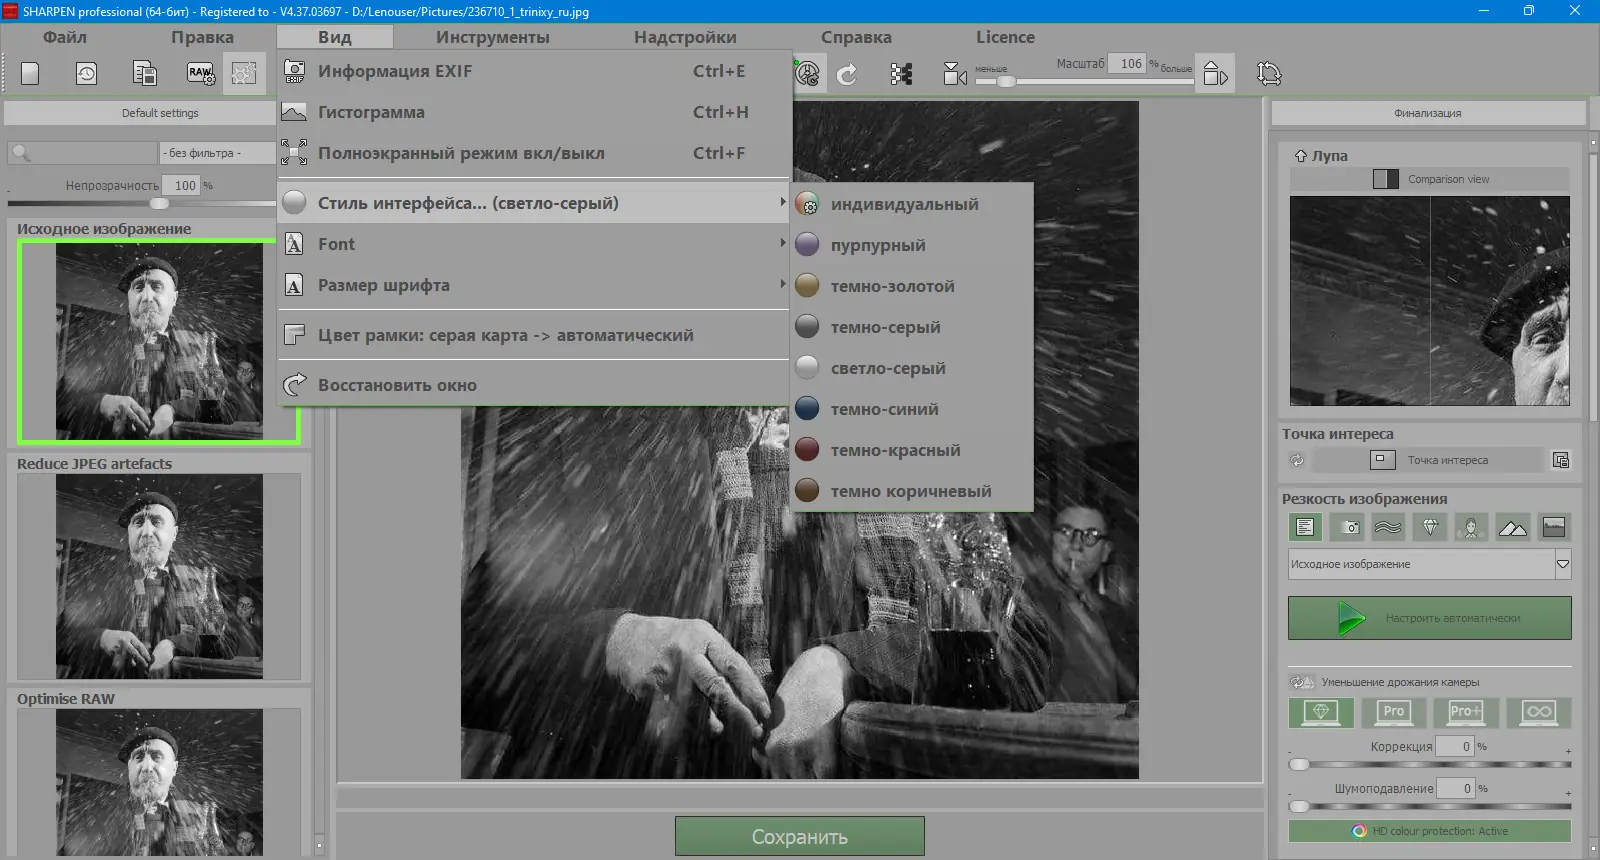1600x860 pixels.
Task: Click Настроить автоматически button
Action: [x=1430, y=618]
